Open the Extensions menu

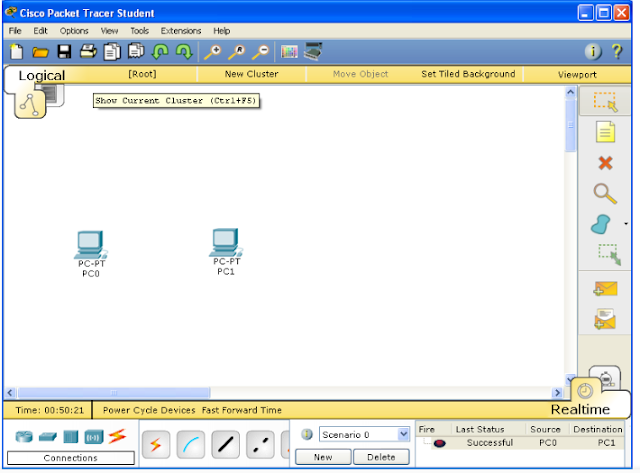point(181,31)
